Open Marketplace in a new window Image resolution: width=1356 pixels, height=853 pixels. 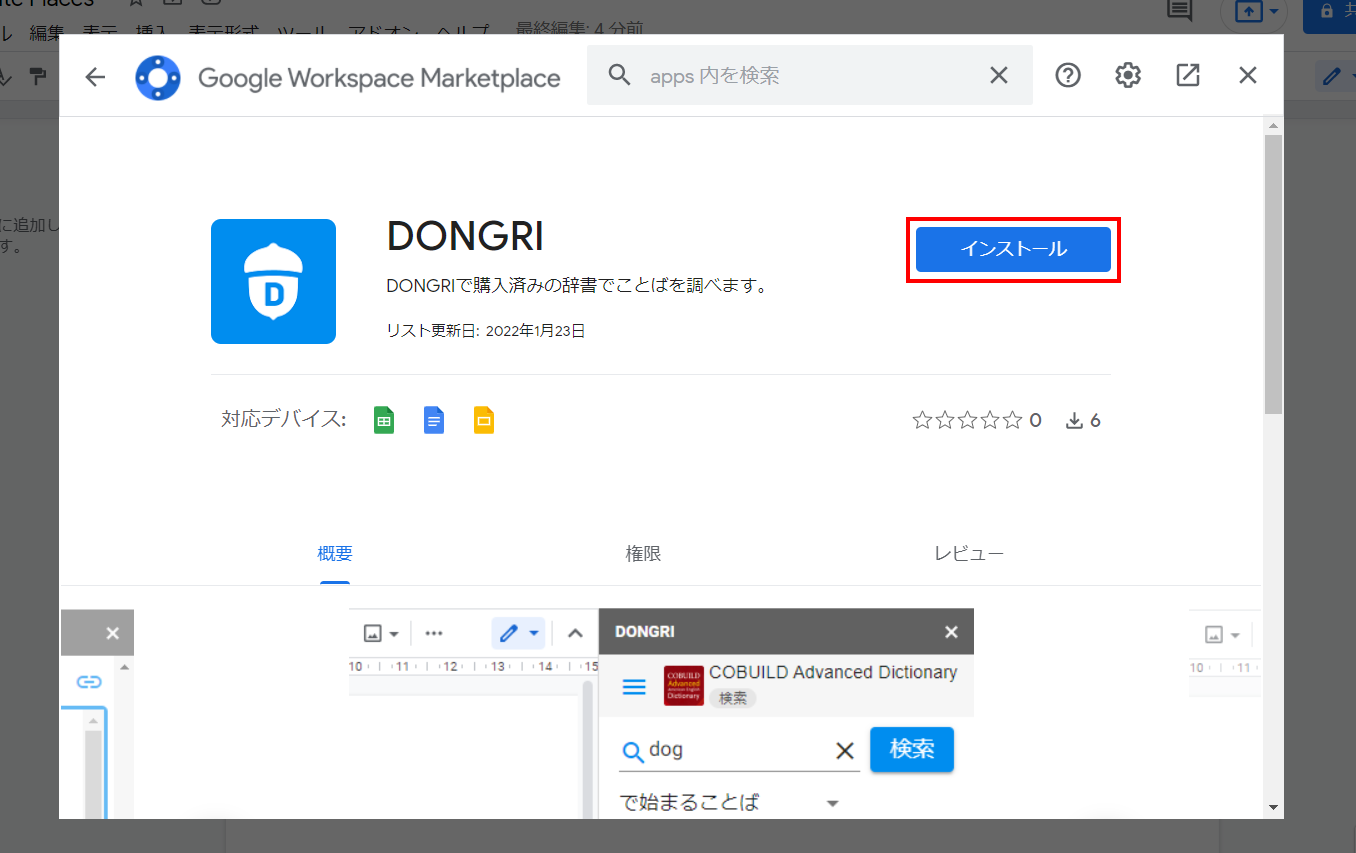point(1188,75)
